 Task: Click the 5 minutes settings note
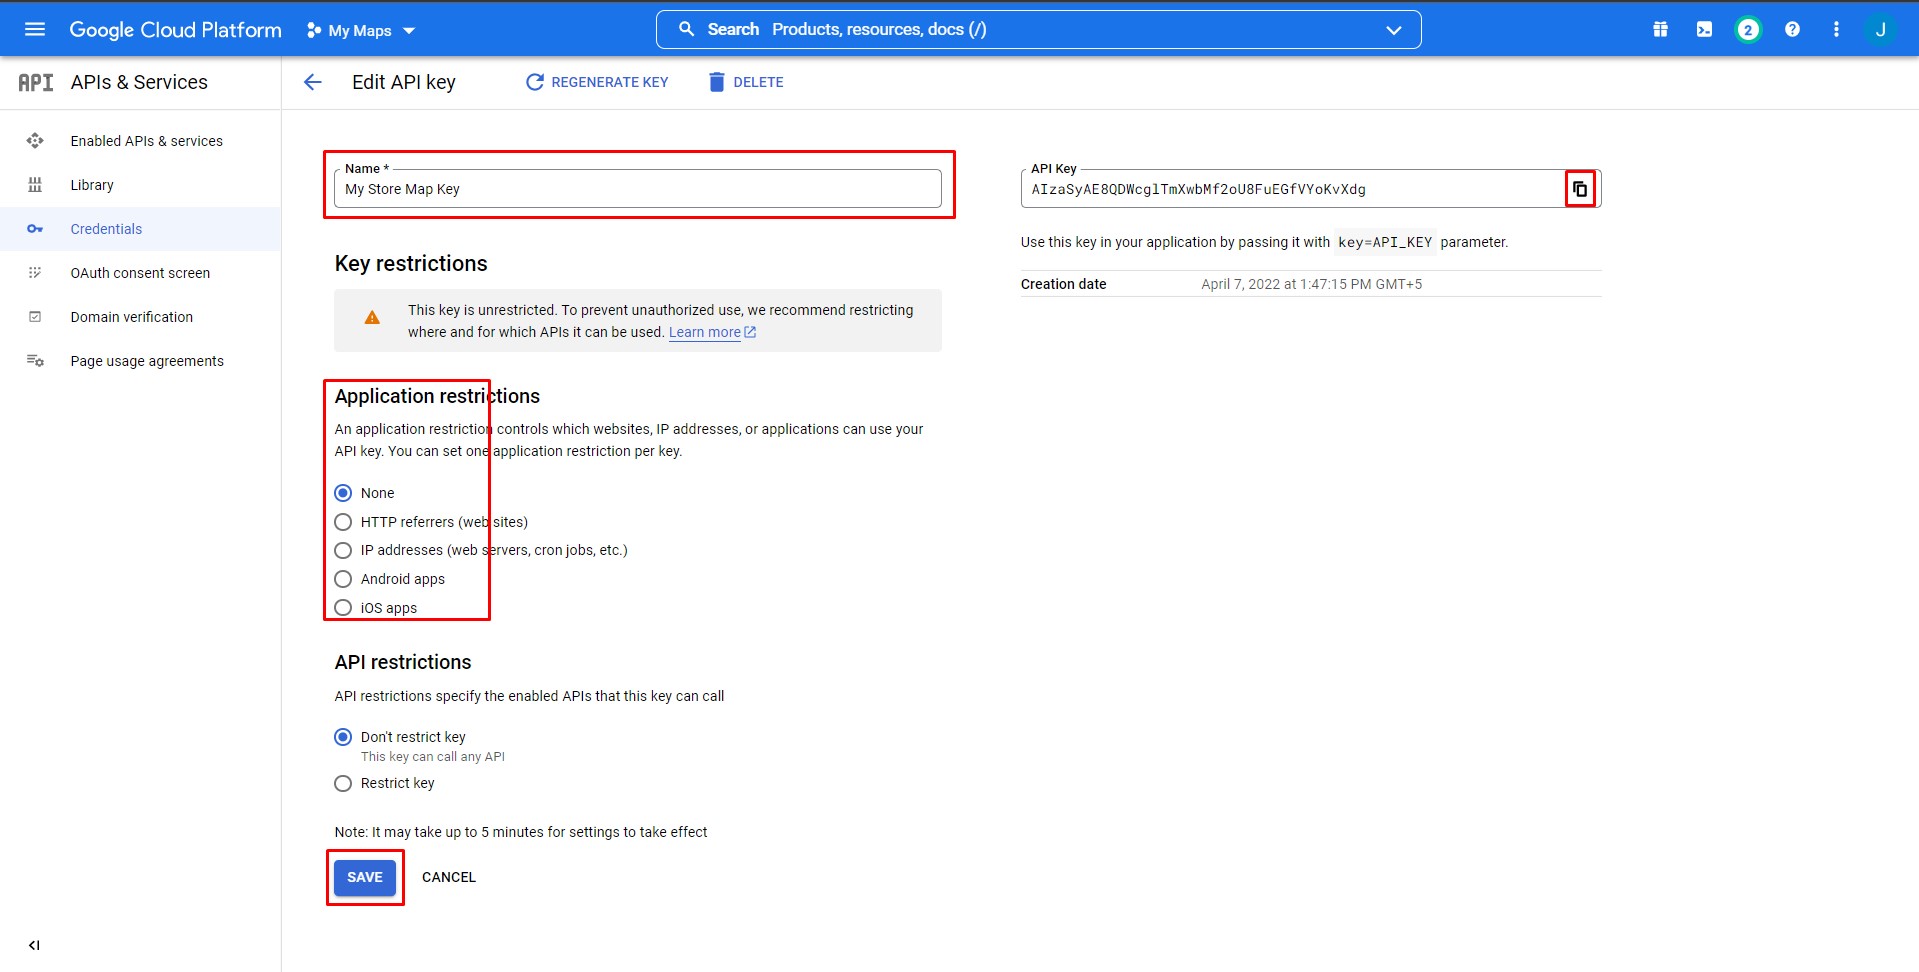pyautogui.click(x=520, y=832)
